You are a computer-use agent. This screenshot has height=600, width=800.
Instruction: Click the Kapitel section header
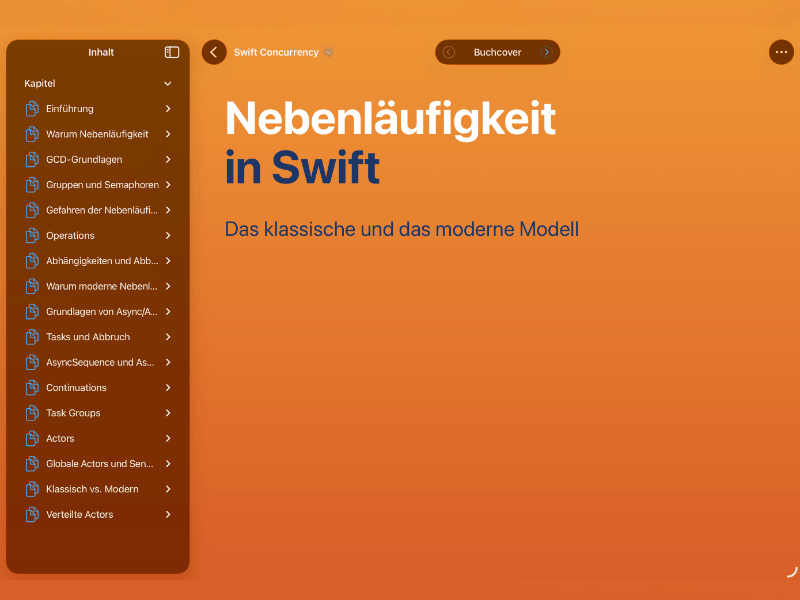pos(98,84)
